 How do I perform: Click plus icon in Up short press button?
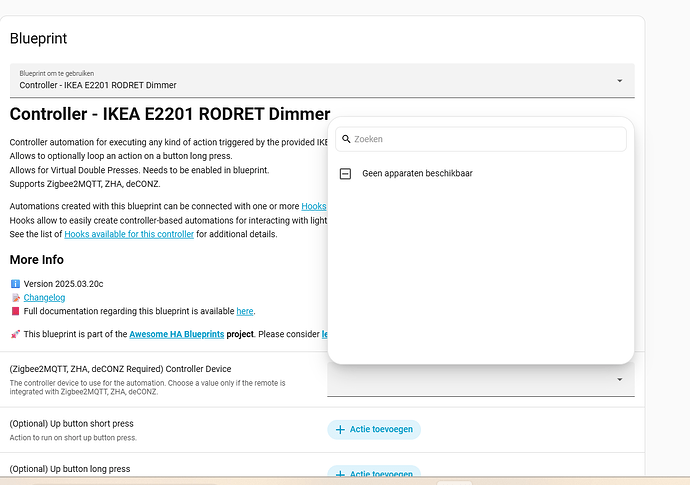340,430
